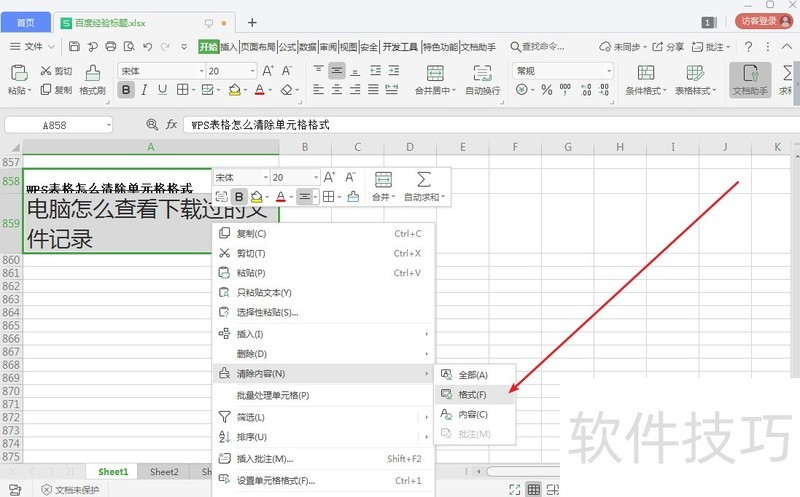Click the Save icon in quick toolbar

tap(74, 46)
